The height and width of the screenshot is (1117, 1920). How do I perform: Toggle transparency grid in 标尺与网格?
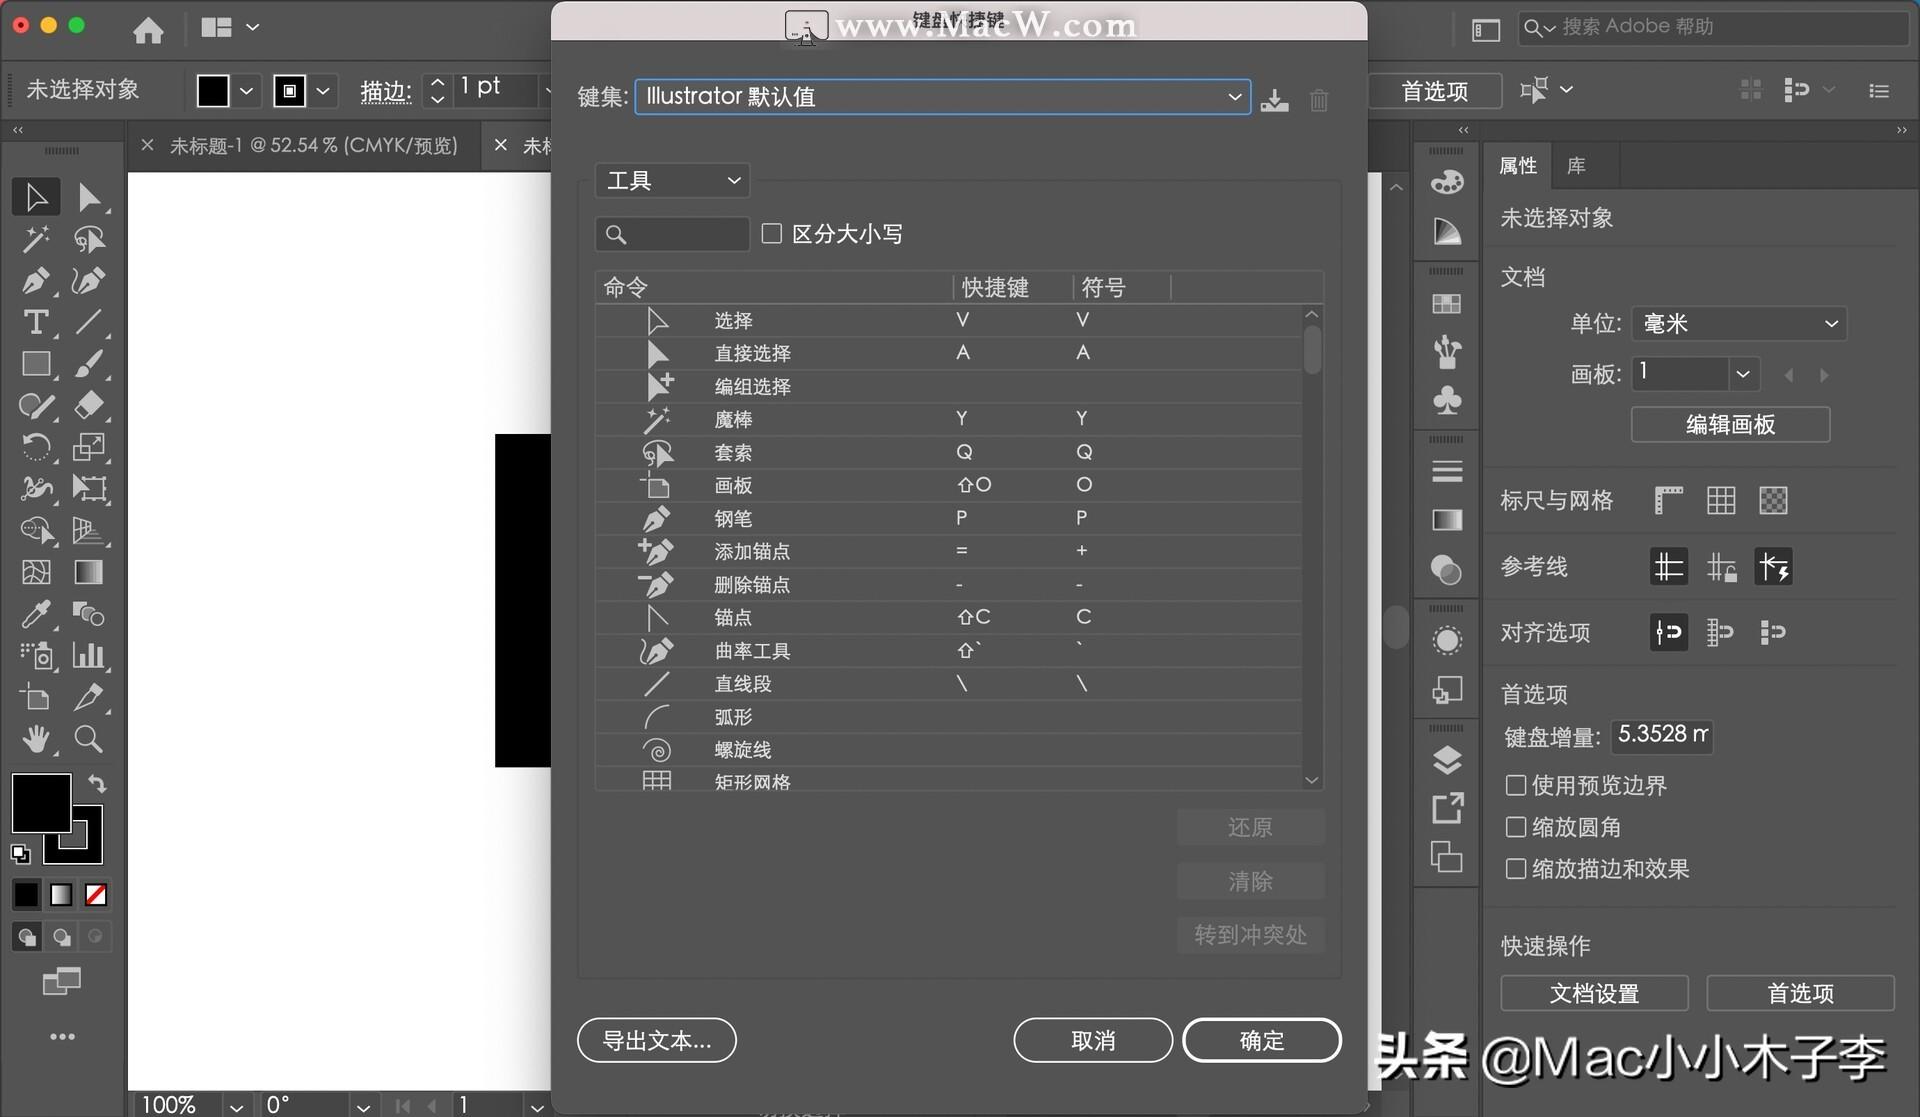[1773, 500]
